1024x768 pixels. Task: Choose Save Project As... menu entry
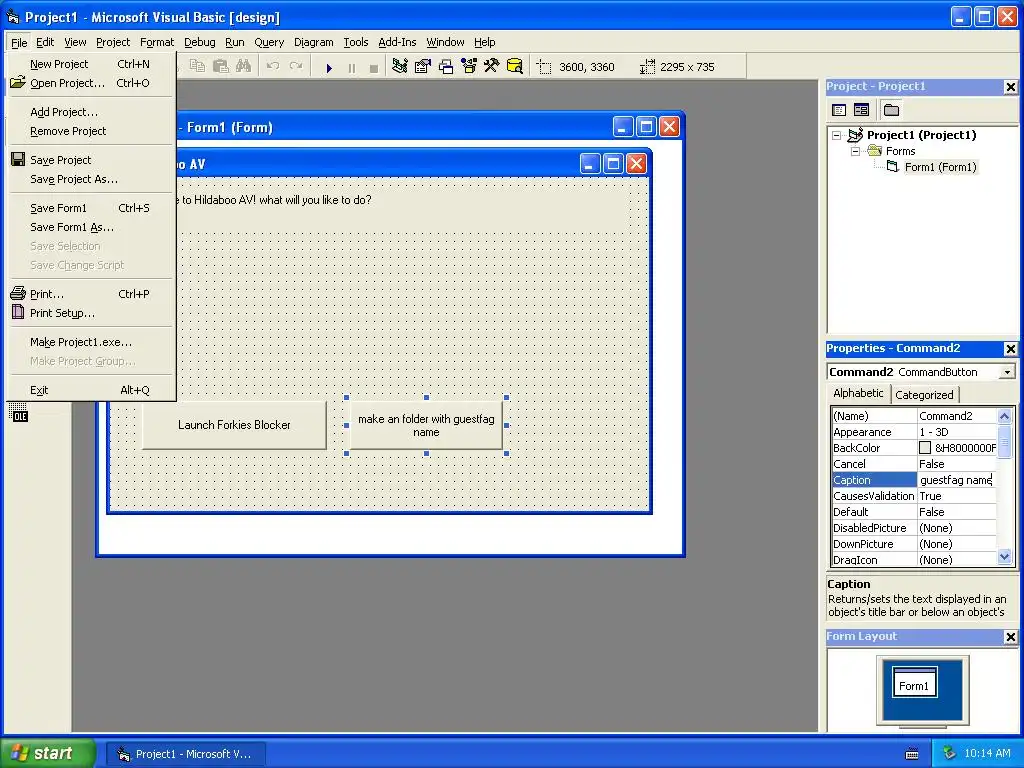(x=90, y=179)
